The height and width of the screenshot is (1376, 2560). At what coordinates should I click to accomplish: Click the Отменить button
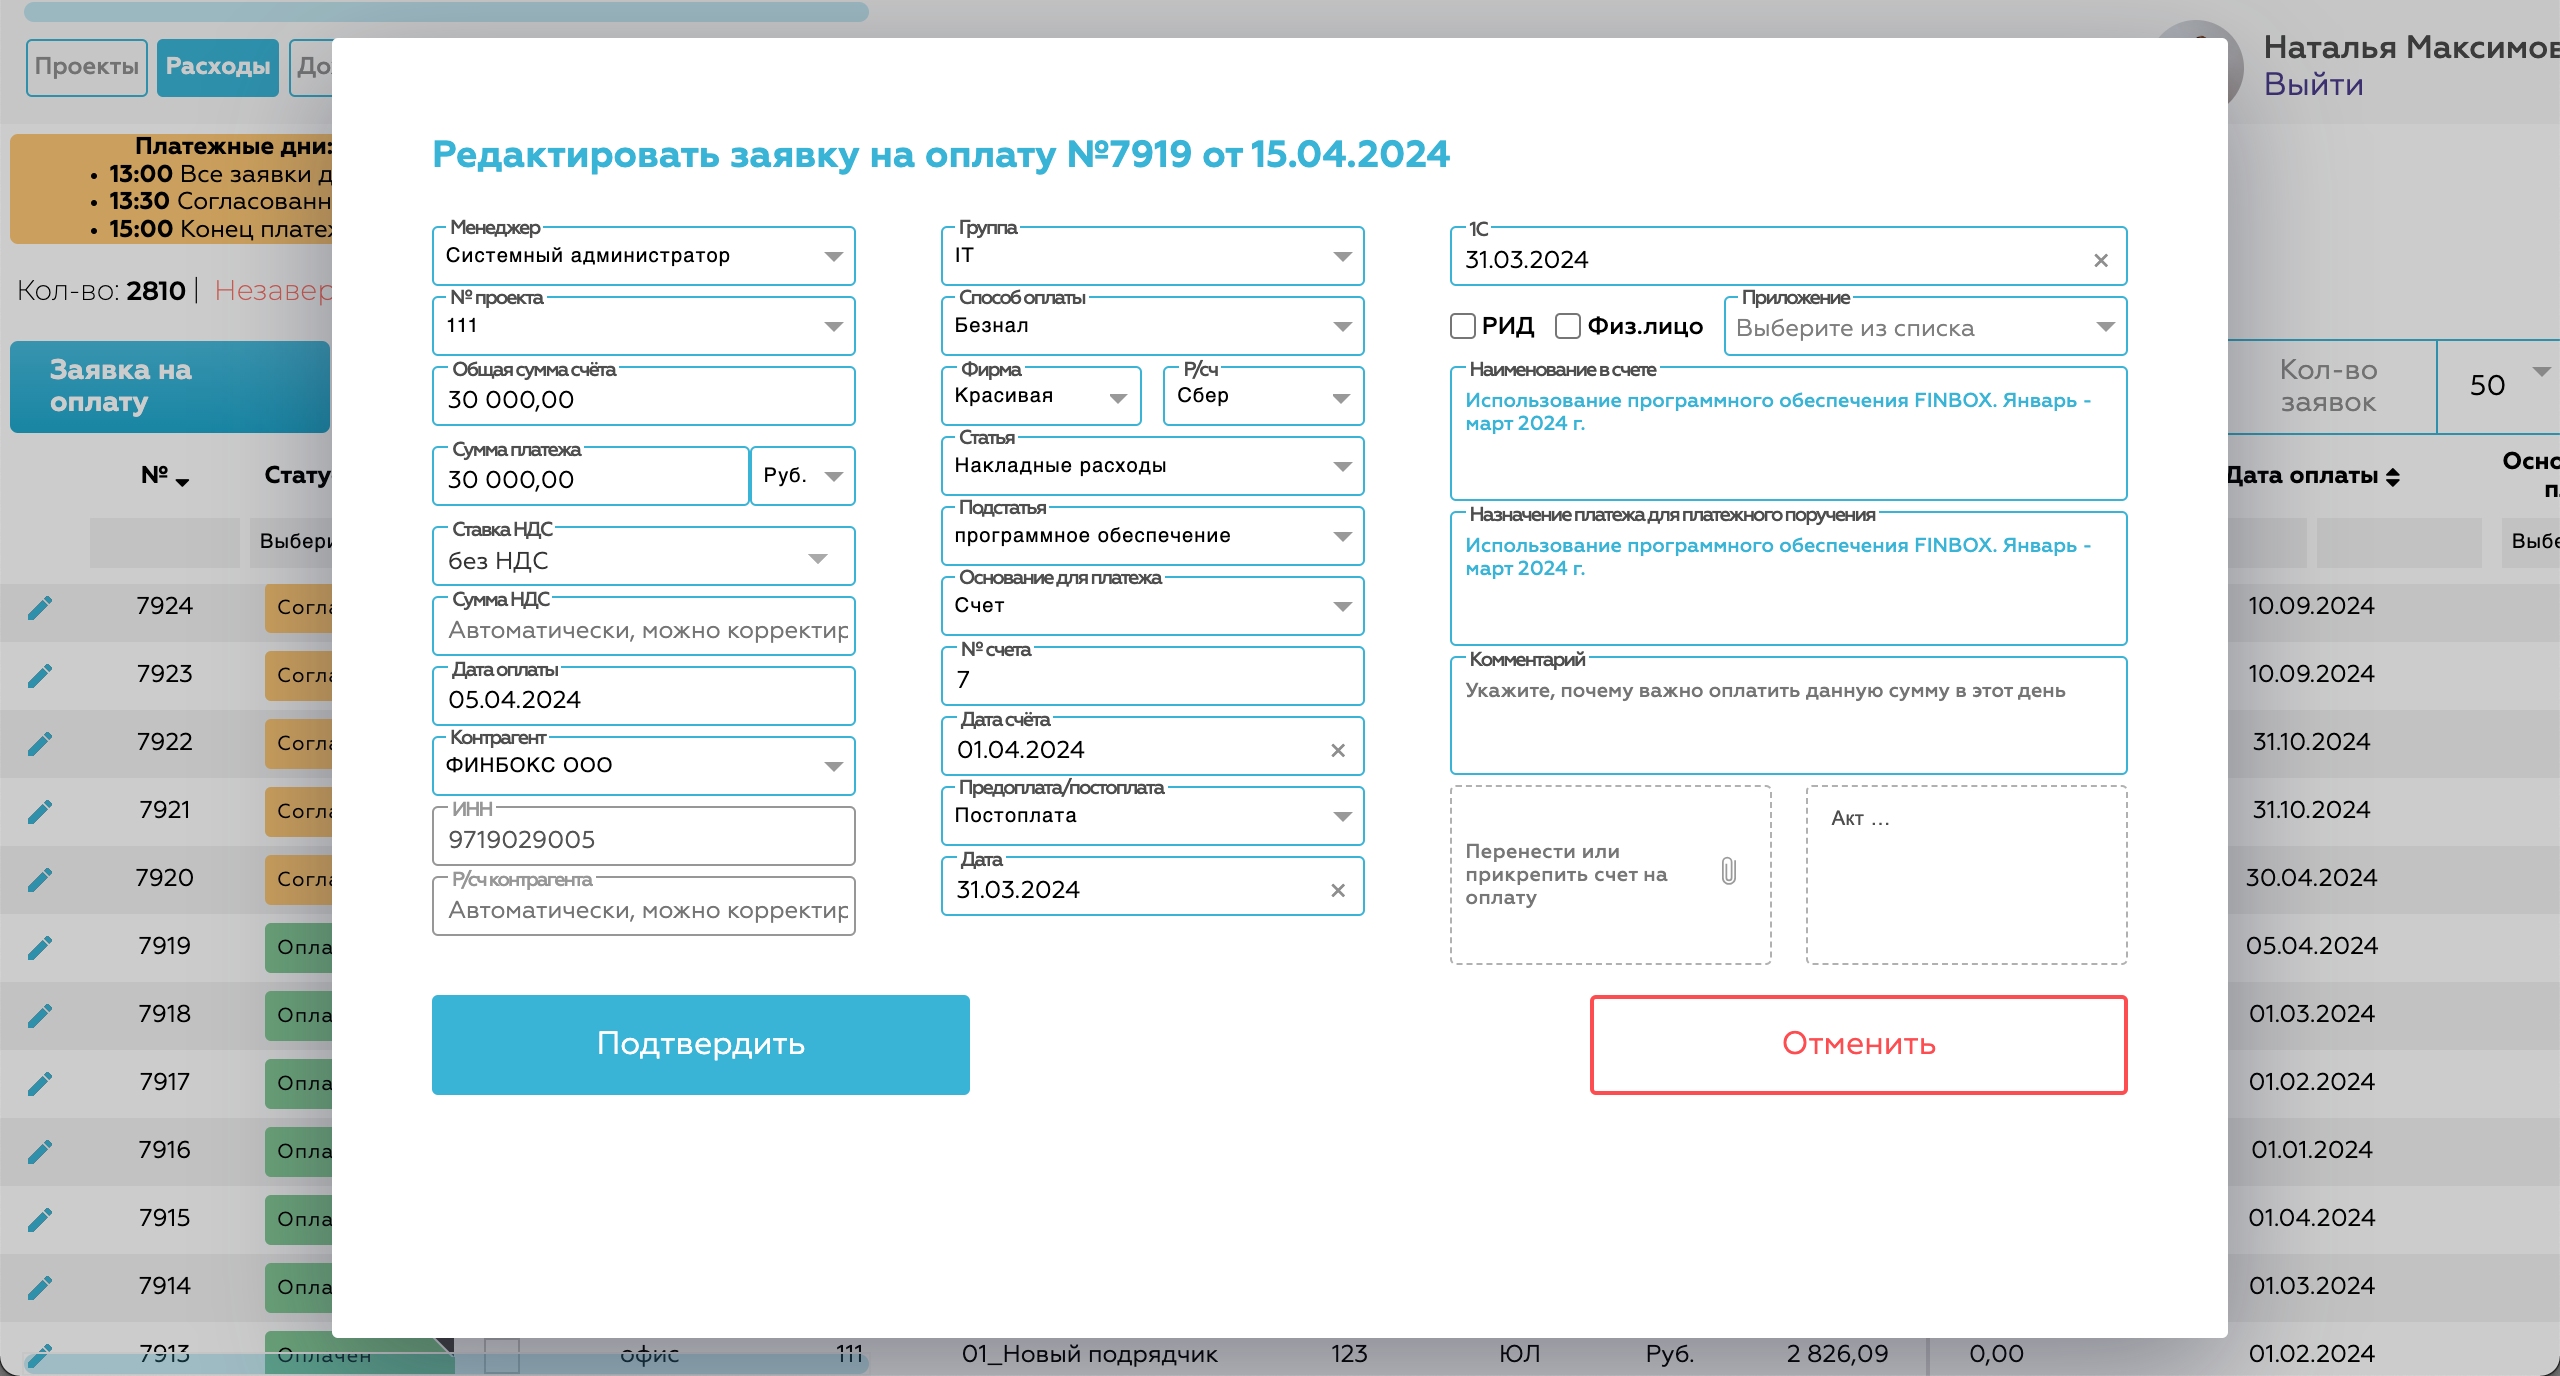(1858, 1044)
